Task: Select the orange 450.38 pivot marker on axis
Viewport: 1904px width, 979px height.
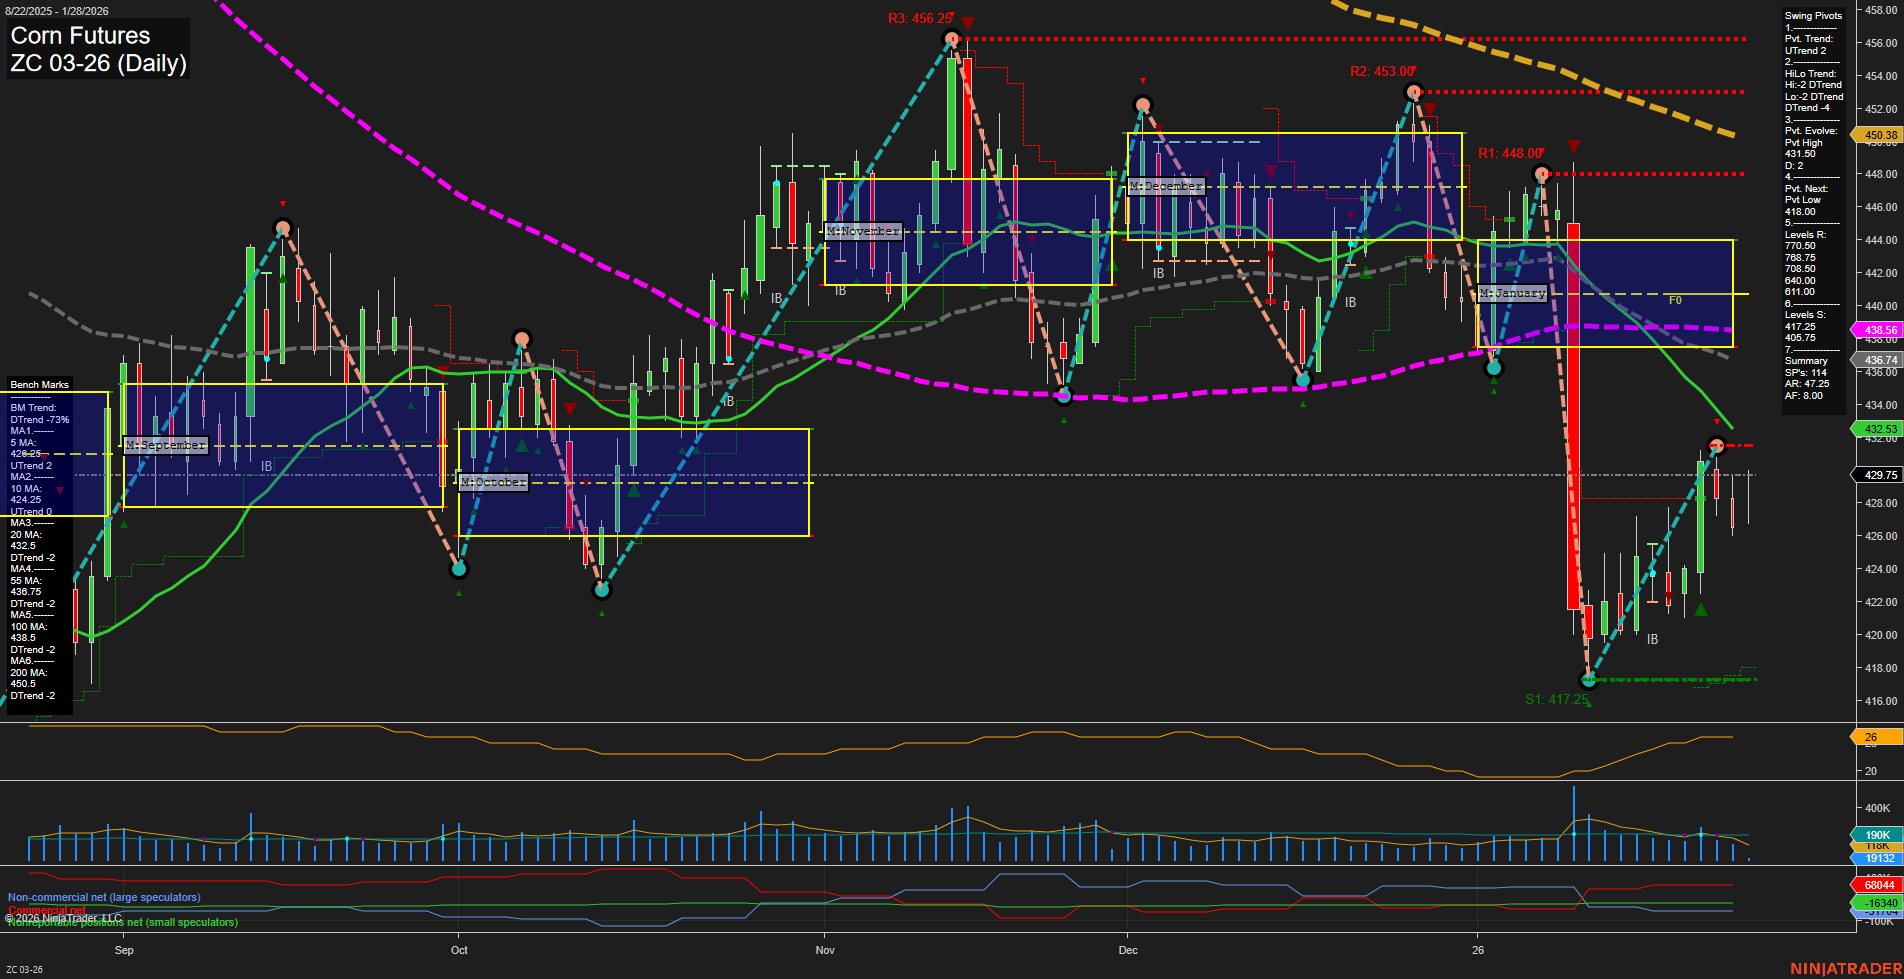Action: click(x=1878, y=135)
